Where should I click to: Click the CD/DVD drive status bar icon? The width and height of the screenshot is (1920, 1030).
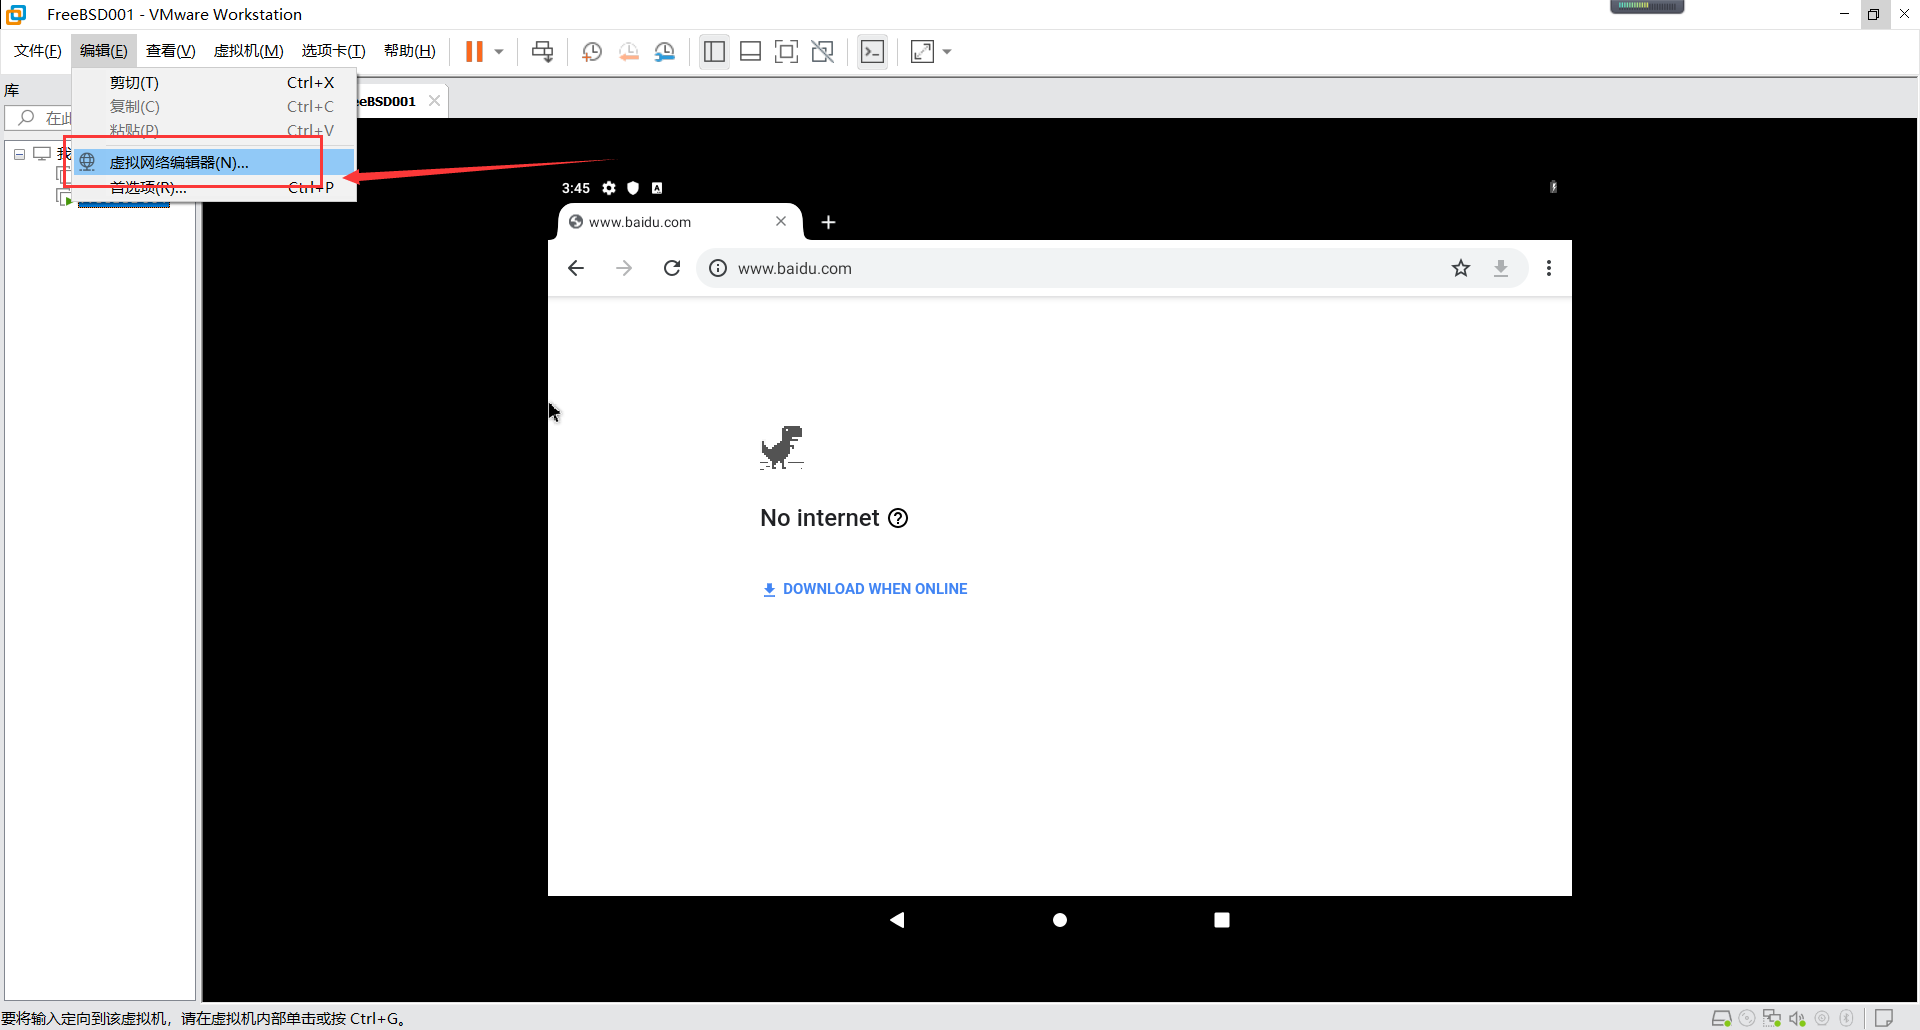pos(1747,1018)
